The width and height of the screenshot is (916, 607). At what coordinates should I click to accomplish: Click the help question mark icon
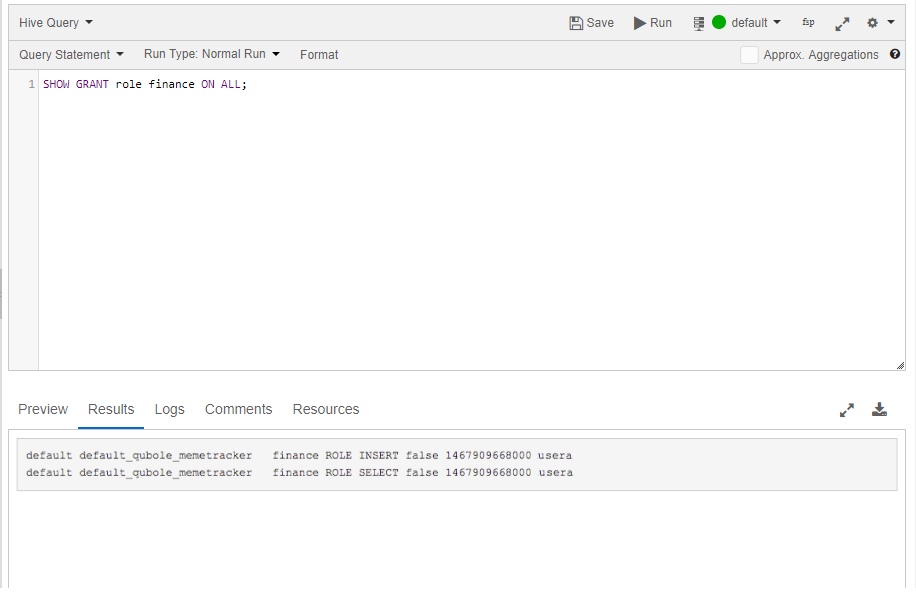tap(895, 54)
